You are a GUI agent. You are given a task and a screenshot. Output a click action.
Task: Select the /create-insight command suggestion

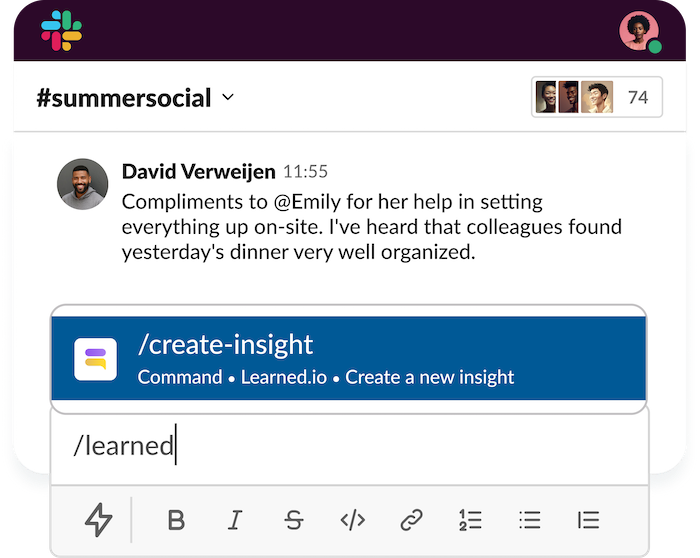tap(348, 359)
